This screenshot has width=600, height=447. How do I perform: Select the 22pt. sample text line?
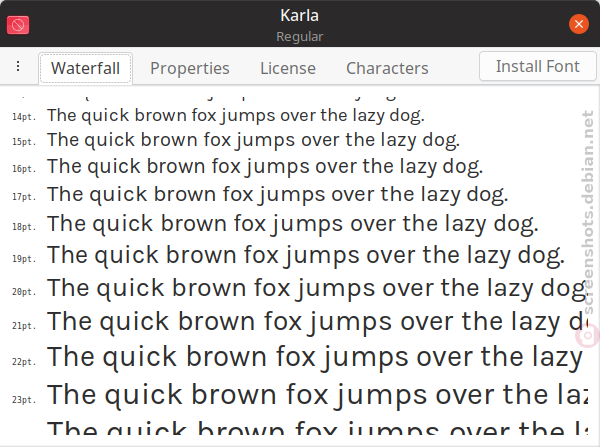317,358
